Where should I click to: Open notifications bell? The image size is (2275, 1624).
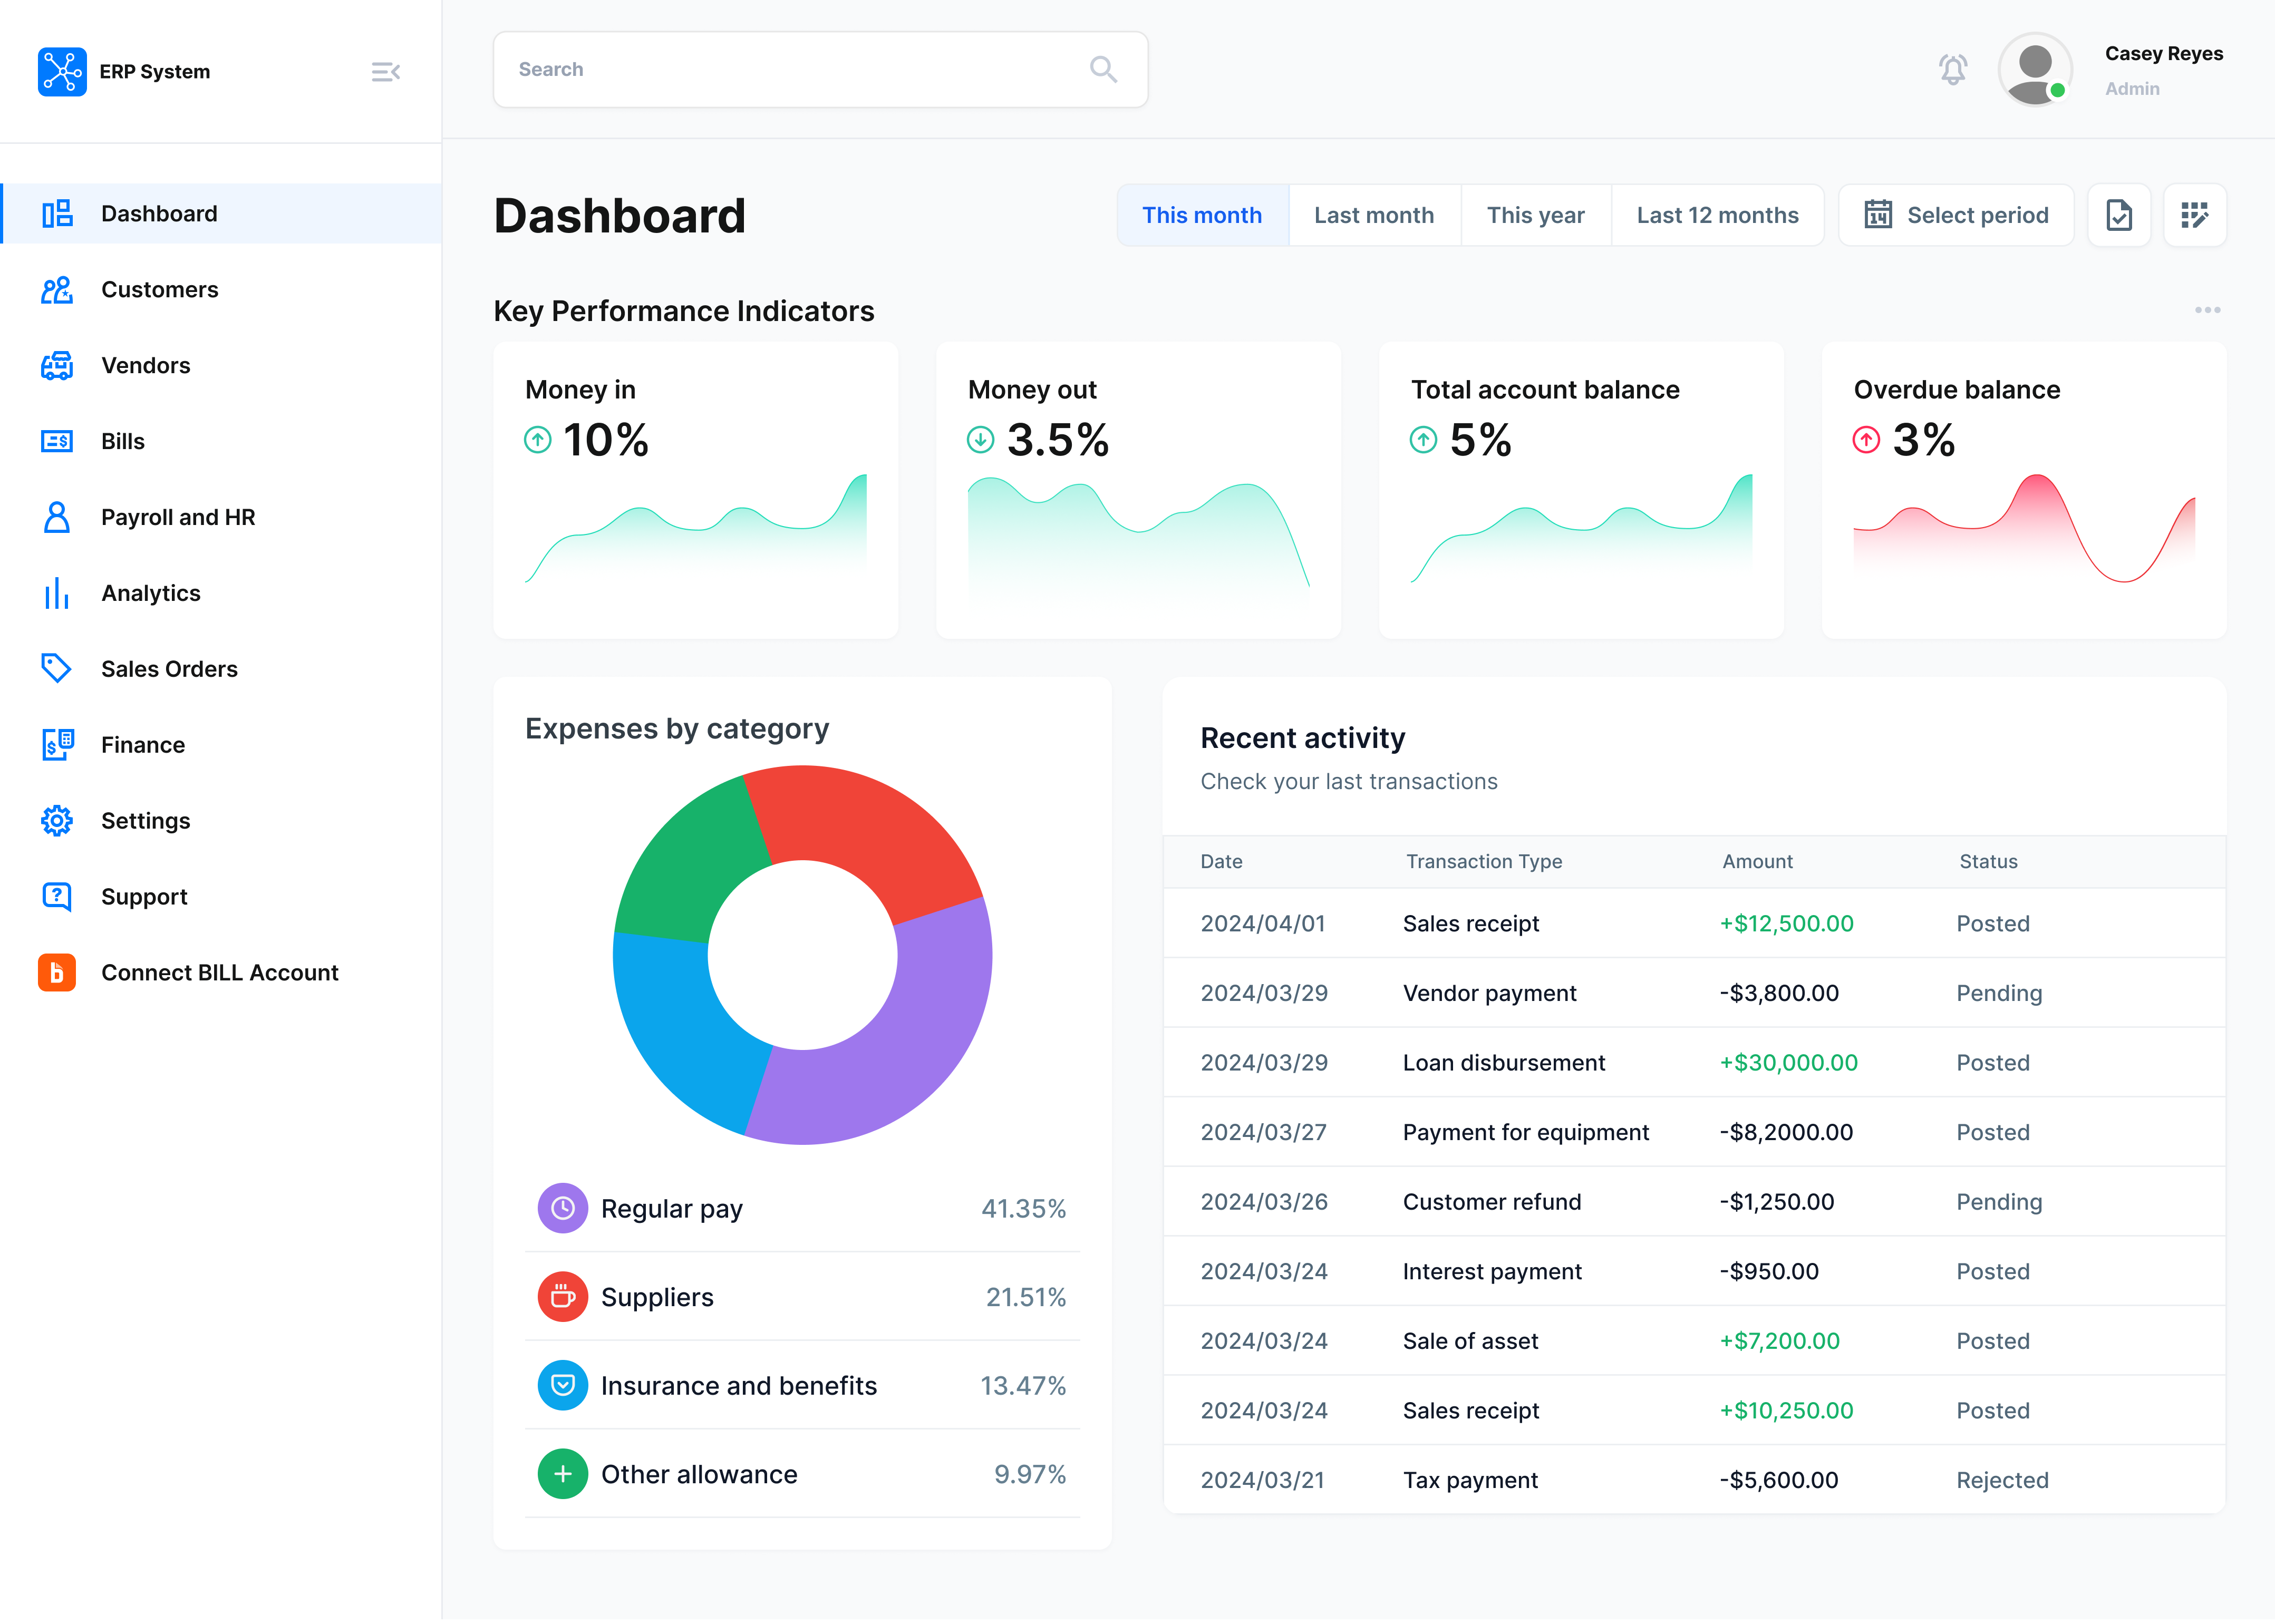point(1952,69)
